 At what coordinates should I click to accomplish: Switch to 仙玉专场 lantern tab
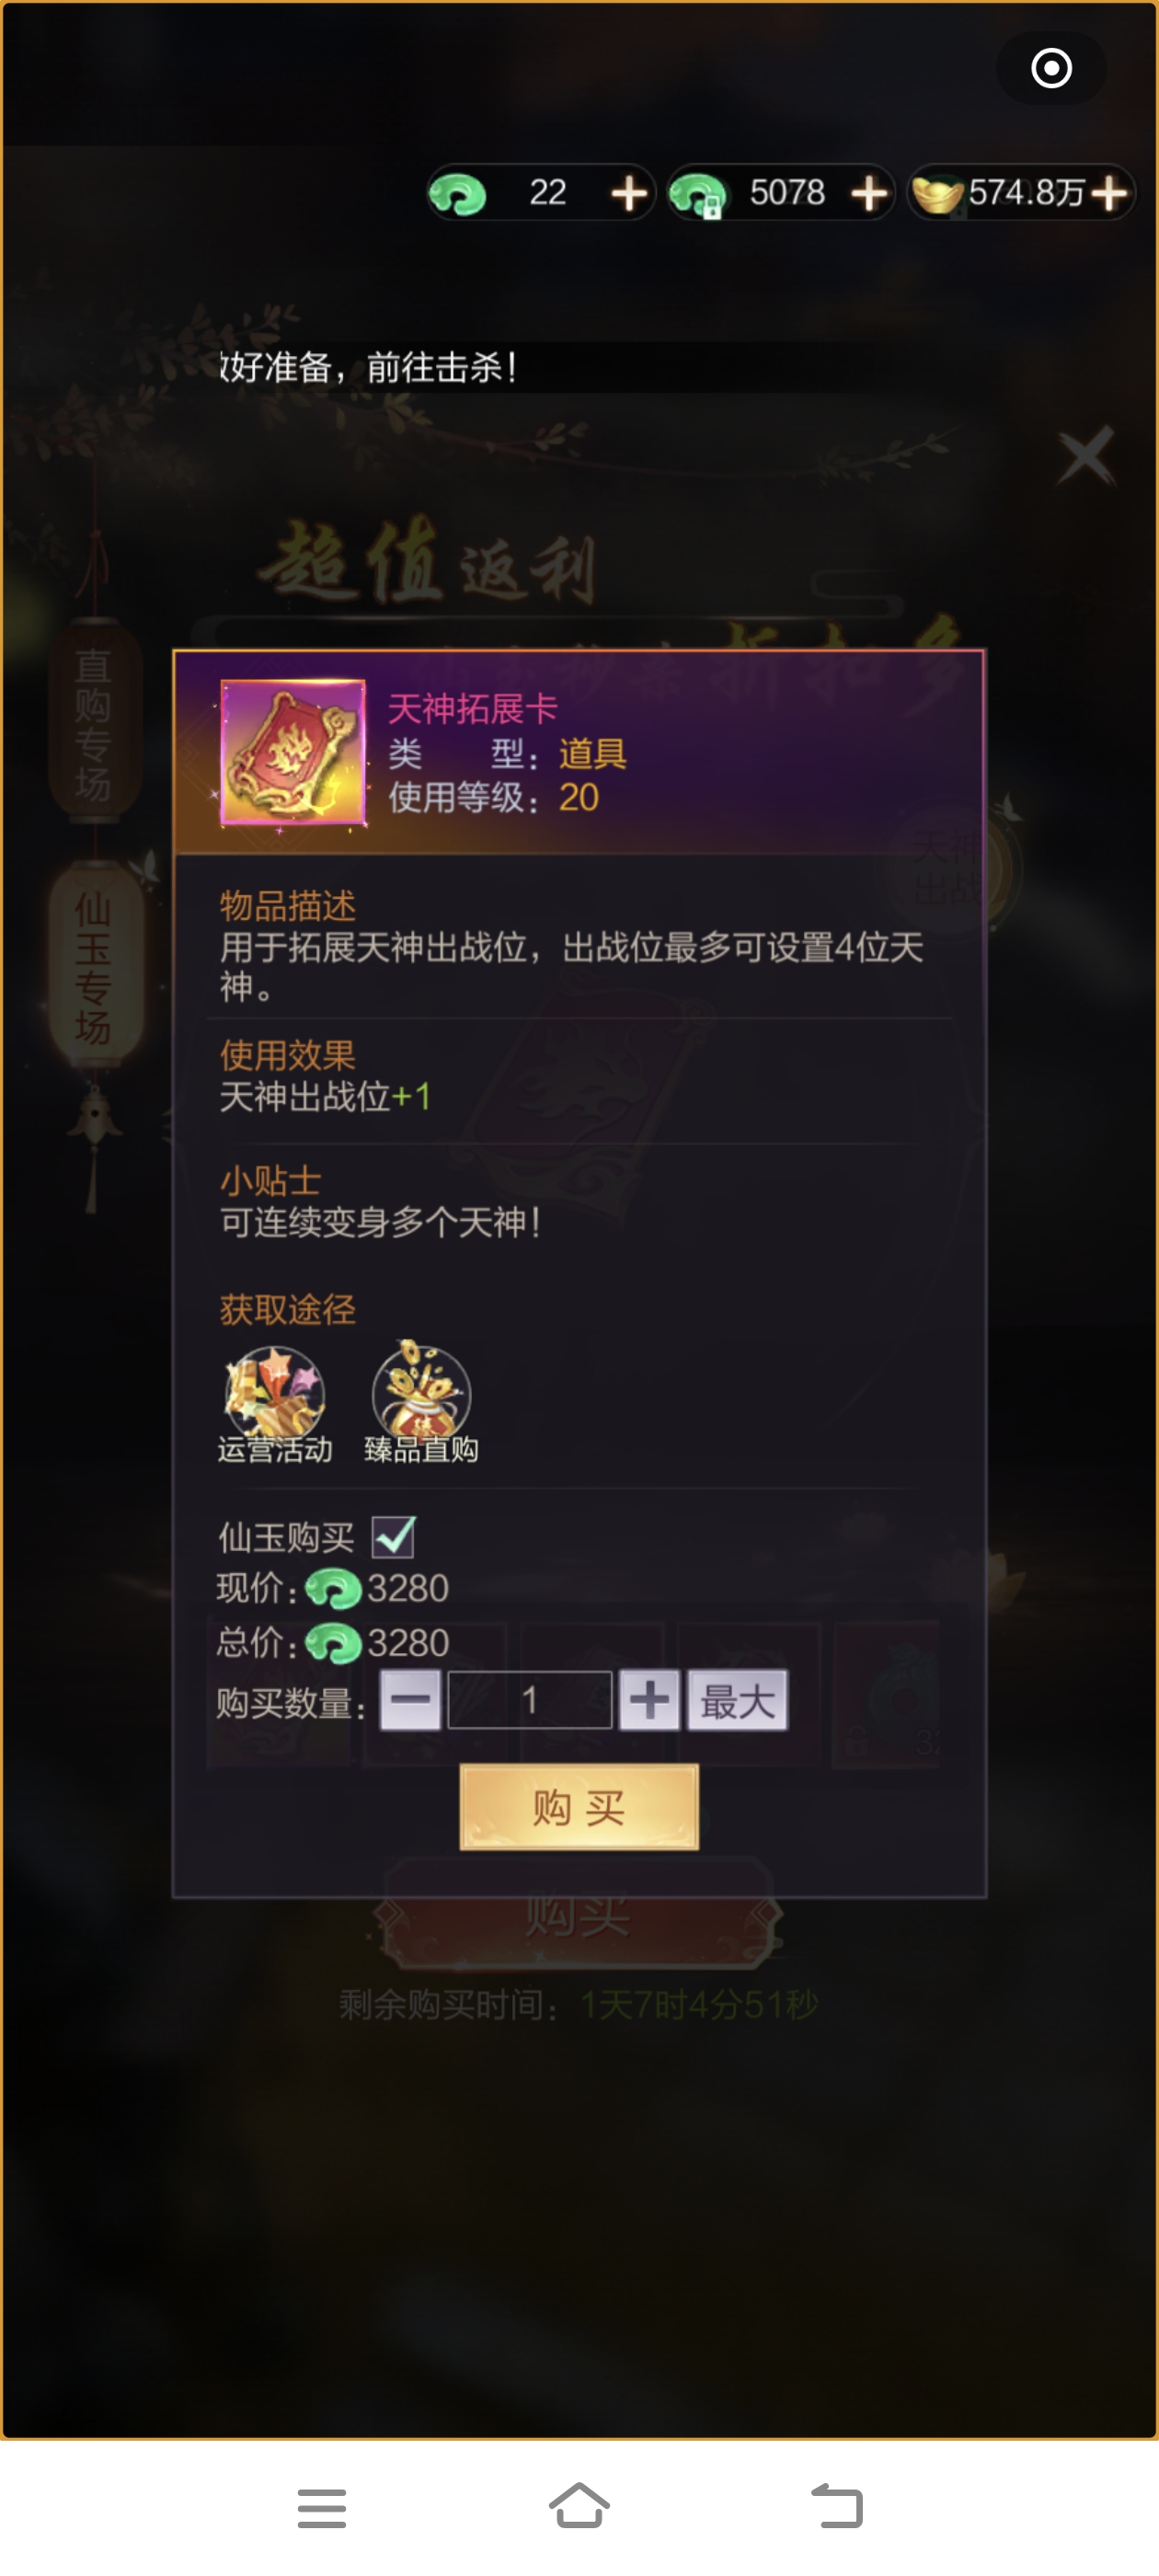click(93, 967)
